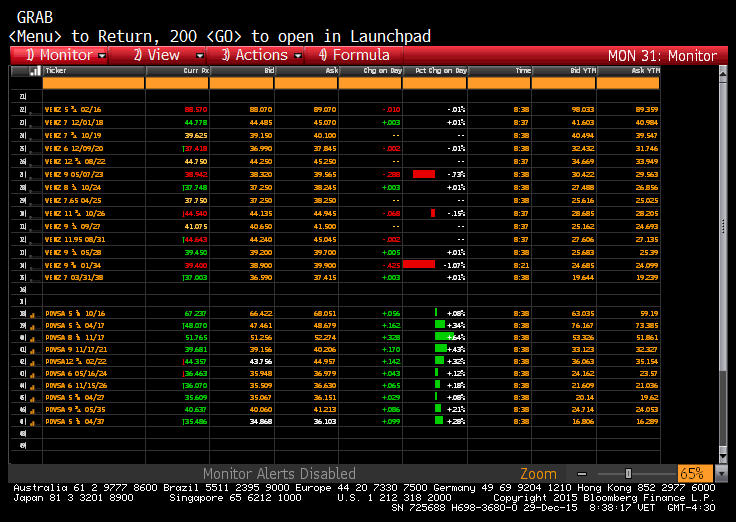Viewport: 736px width, 522px height.
Task: Click the MON 31: Monitor title label
Action: pos(662,56)
